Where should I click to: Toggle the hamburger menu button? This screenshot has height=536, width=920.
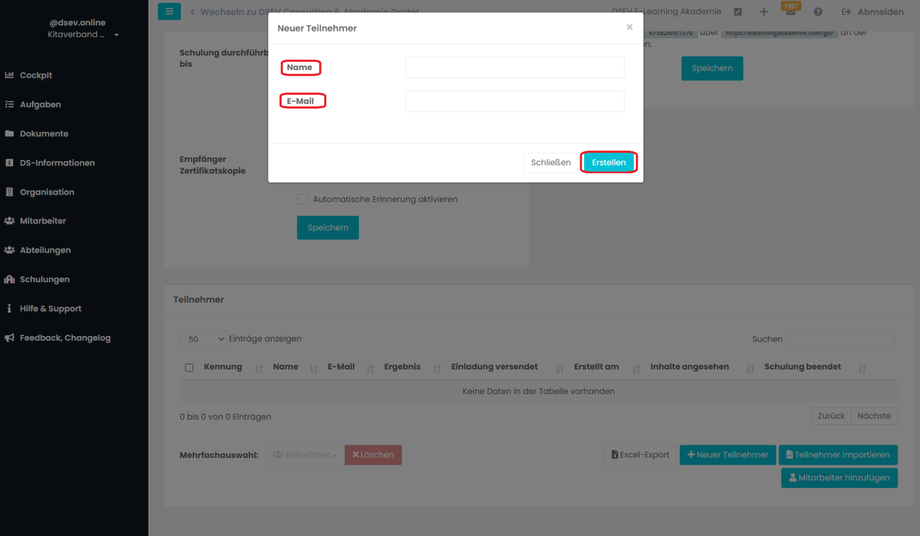[169, 11]
